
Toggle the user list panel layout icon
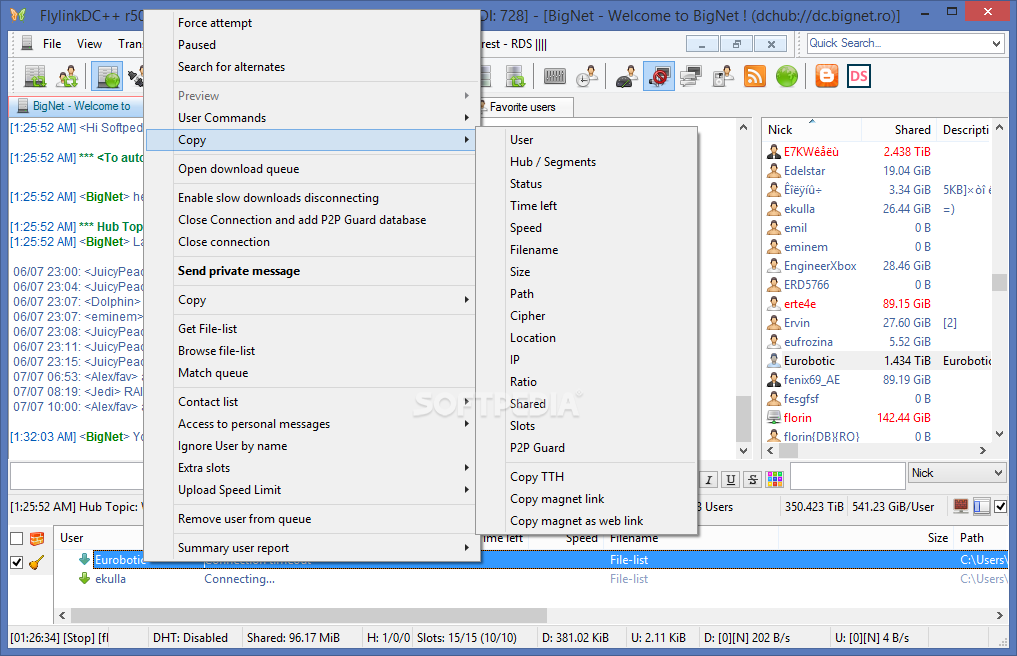(x=981, y=506)
